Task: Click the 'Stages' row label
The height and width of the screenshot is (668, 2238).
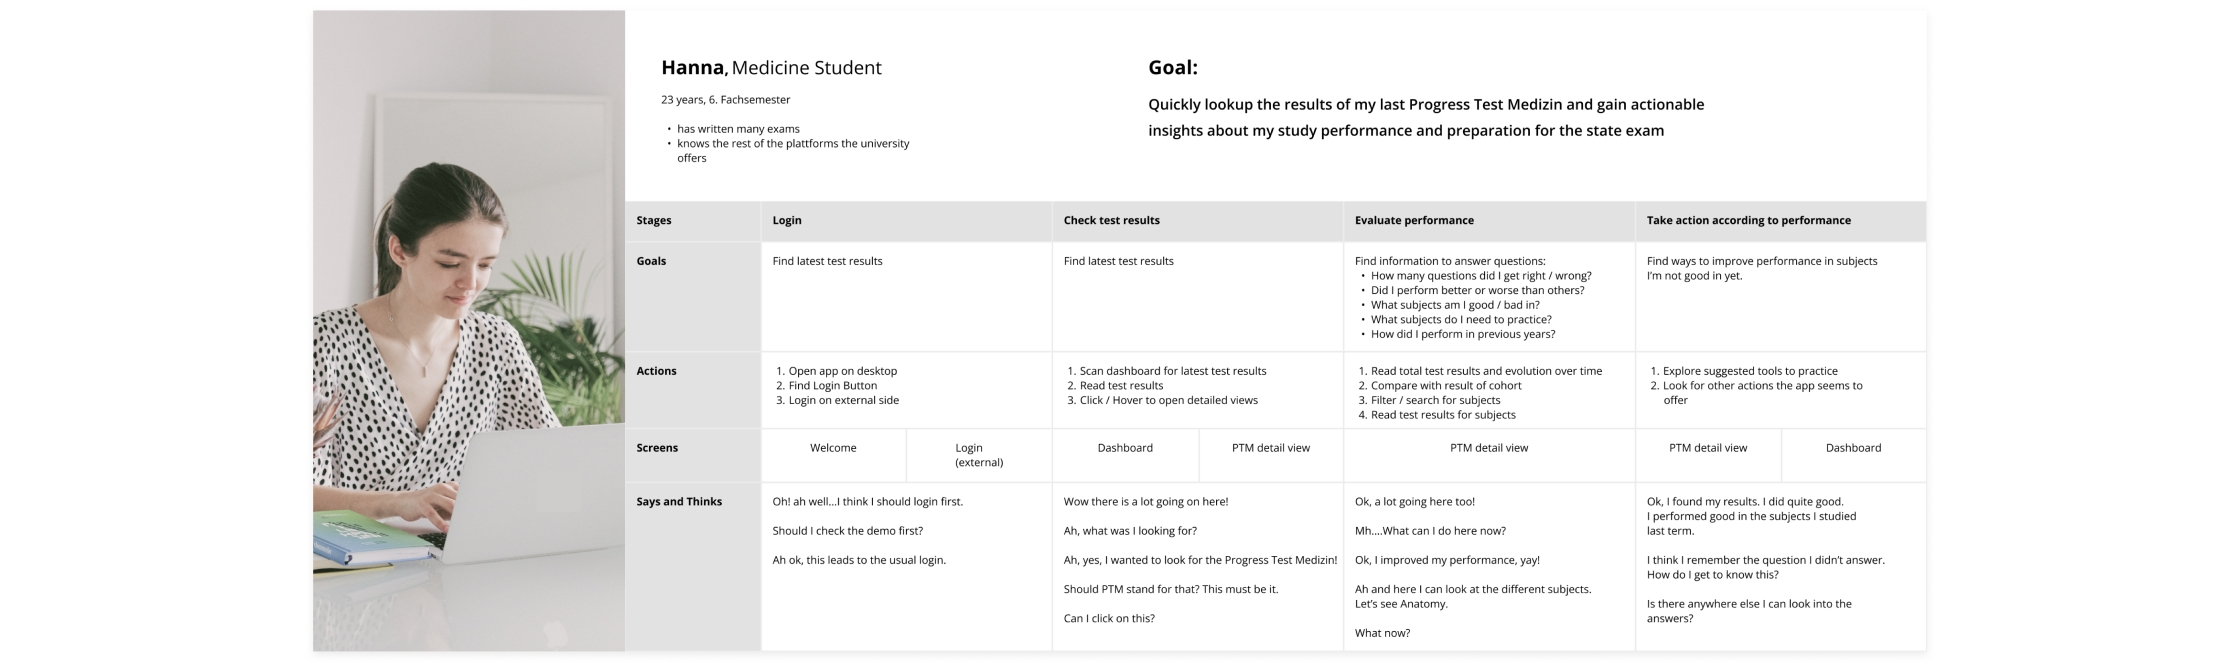Action: tap(654, 221)
